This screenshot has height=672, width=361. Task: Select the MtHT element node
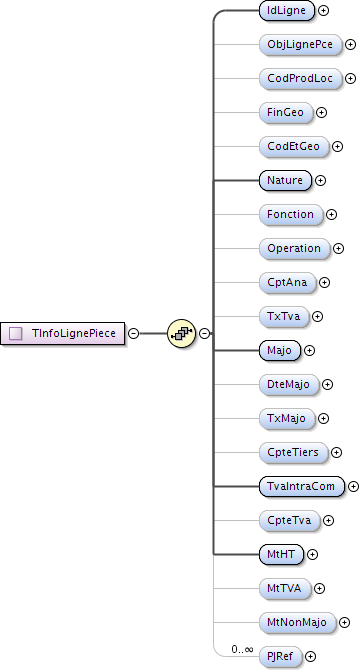281,554
